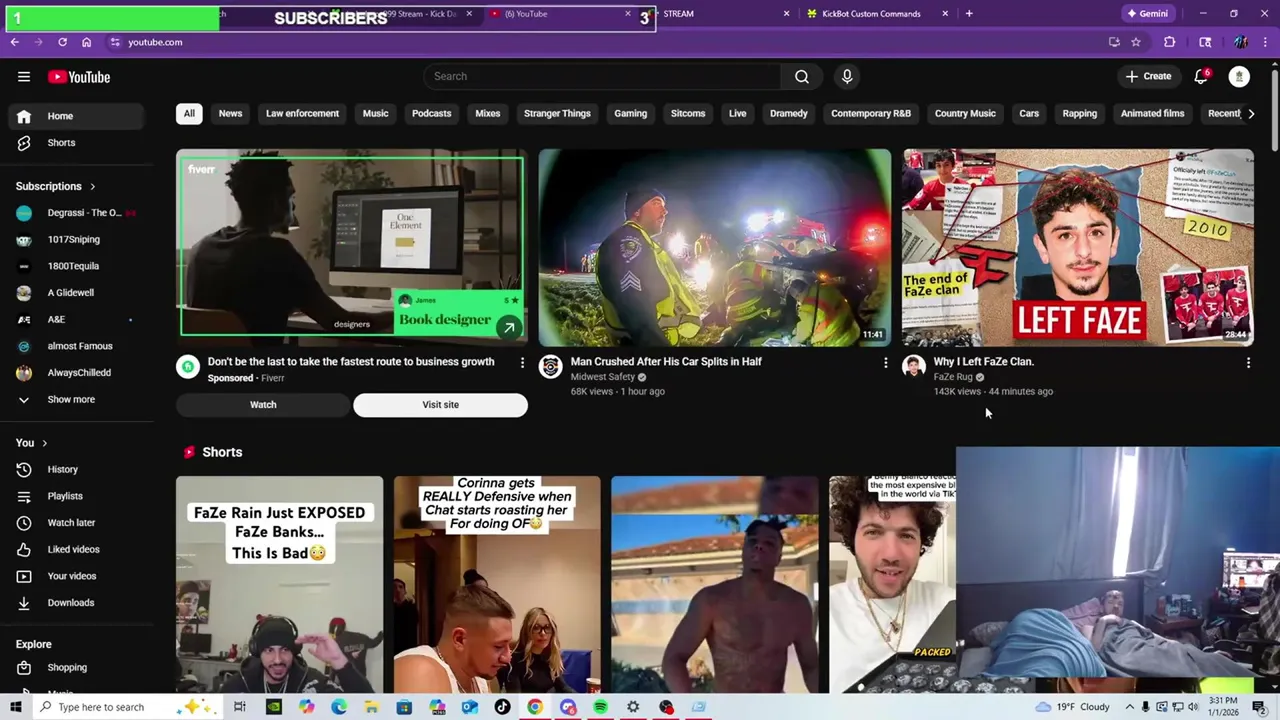Select the Live filter chip
The height and width of the screenshot is (720, 1280).
pos(737,113)
